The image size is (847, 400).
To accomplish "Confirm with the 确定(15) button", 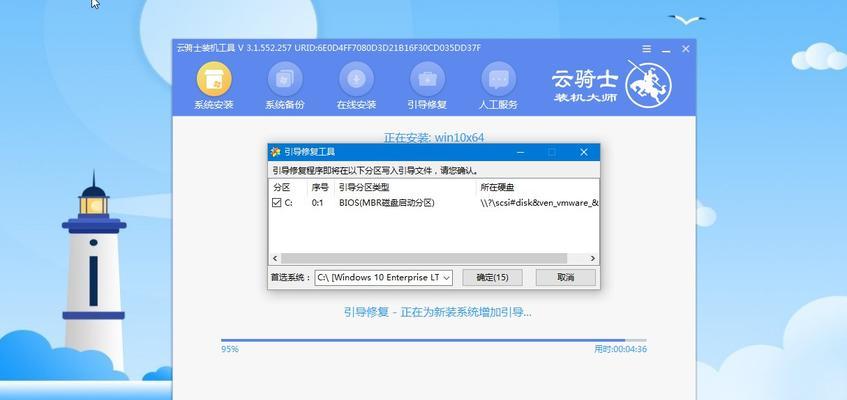I will click(492, 277).
